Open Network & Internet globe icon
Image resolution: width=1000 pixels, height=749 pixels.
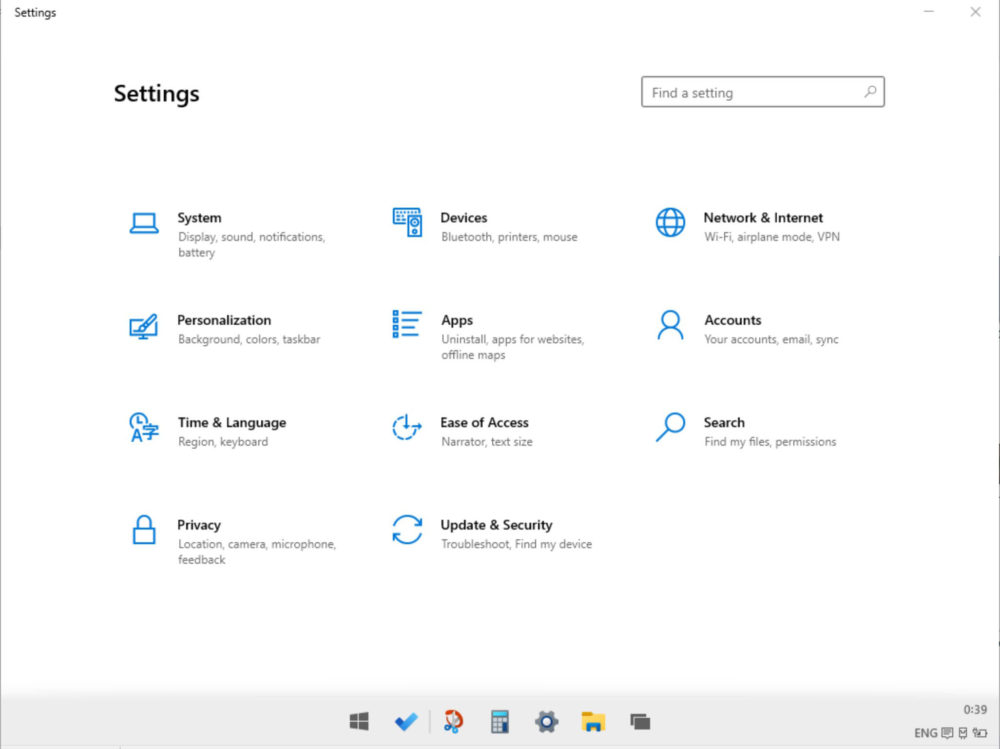pos(670,222)
